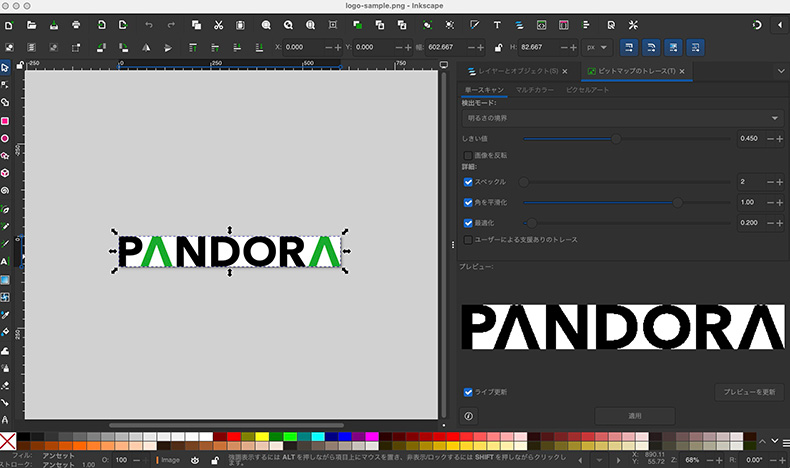The height and width of the screenshot is (468, 790).
Task: Select the Star/Polygon tool
Action: coord(5,156)
